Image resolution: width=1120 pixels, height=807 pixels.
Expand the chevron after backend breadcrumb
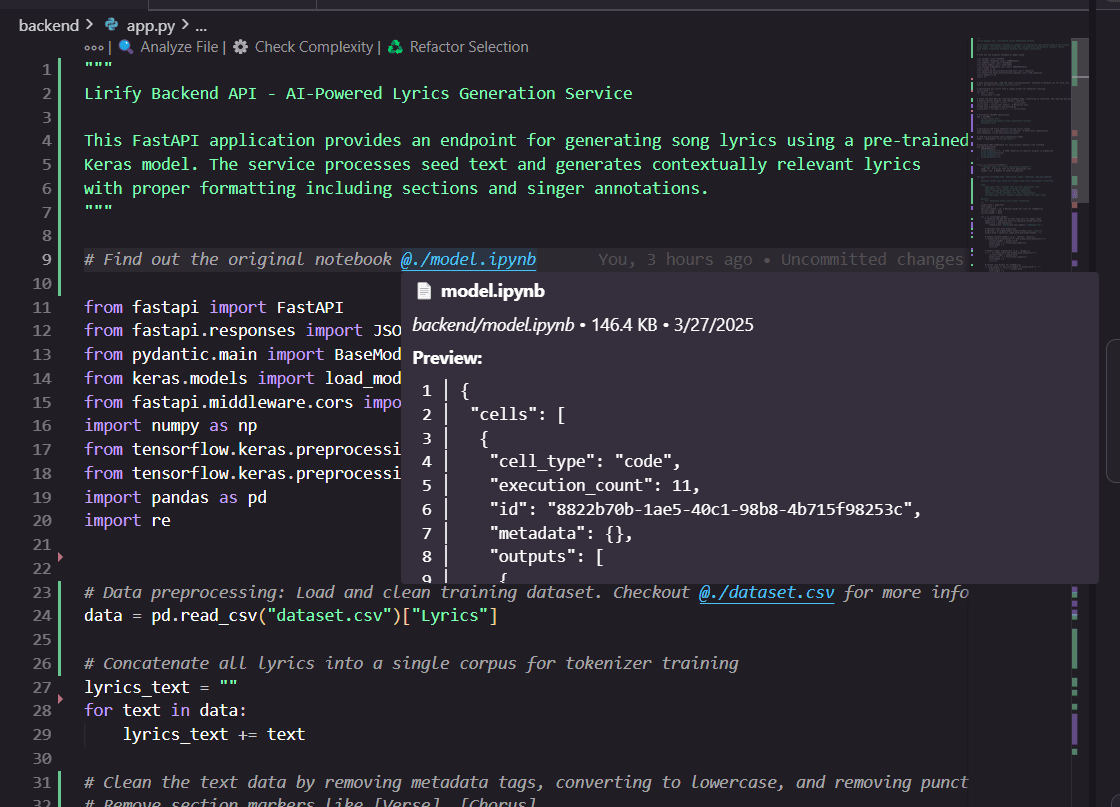tap(90, 25)
